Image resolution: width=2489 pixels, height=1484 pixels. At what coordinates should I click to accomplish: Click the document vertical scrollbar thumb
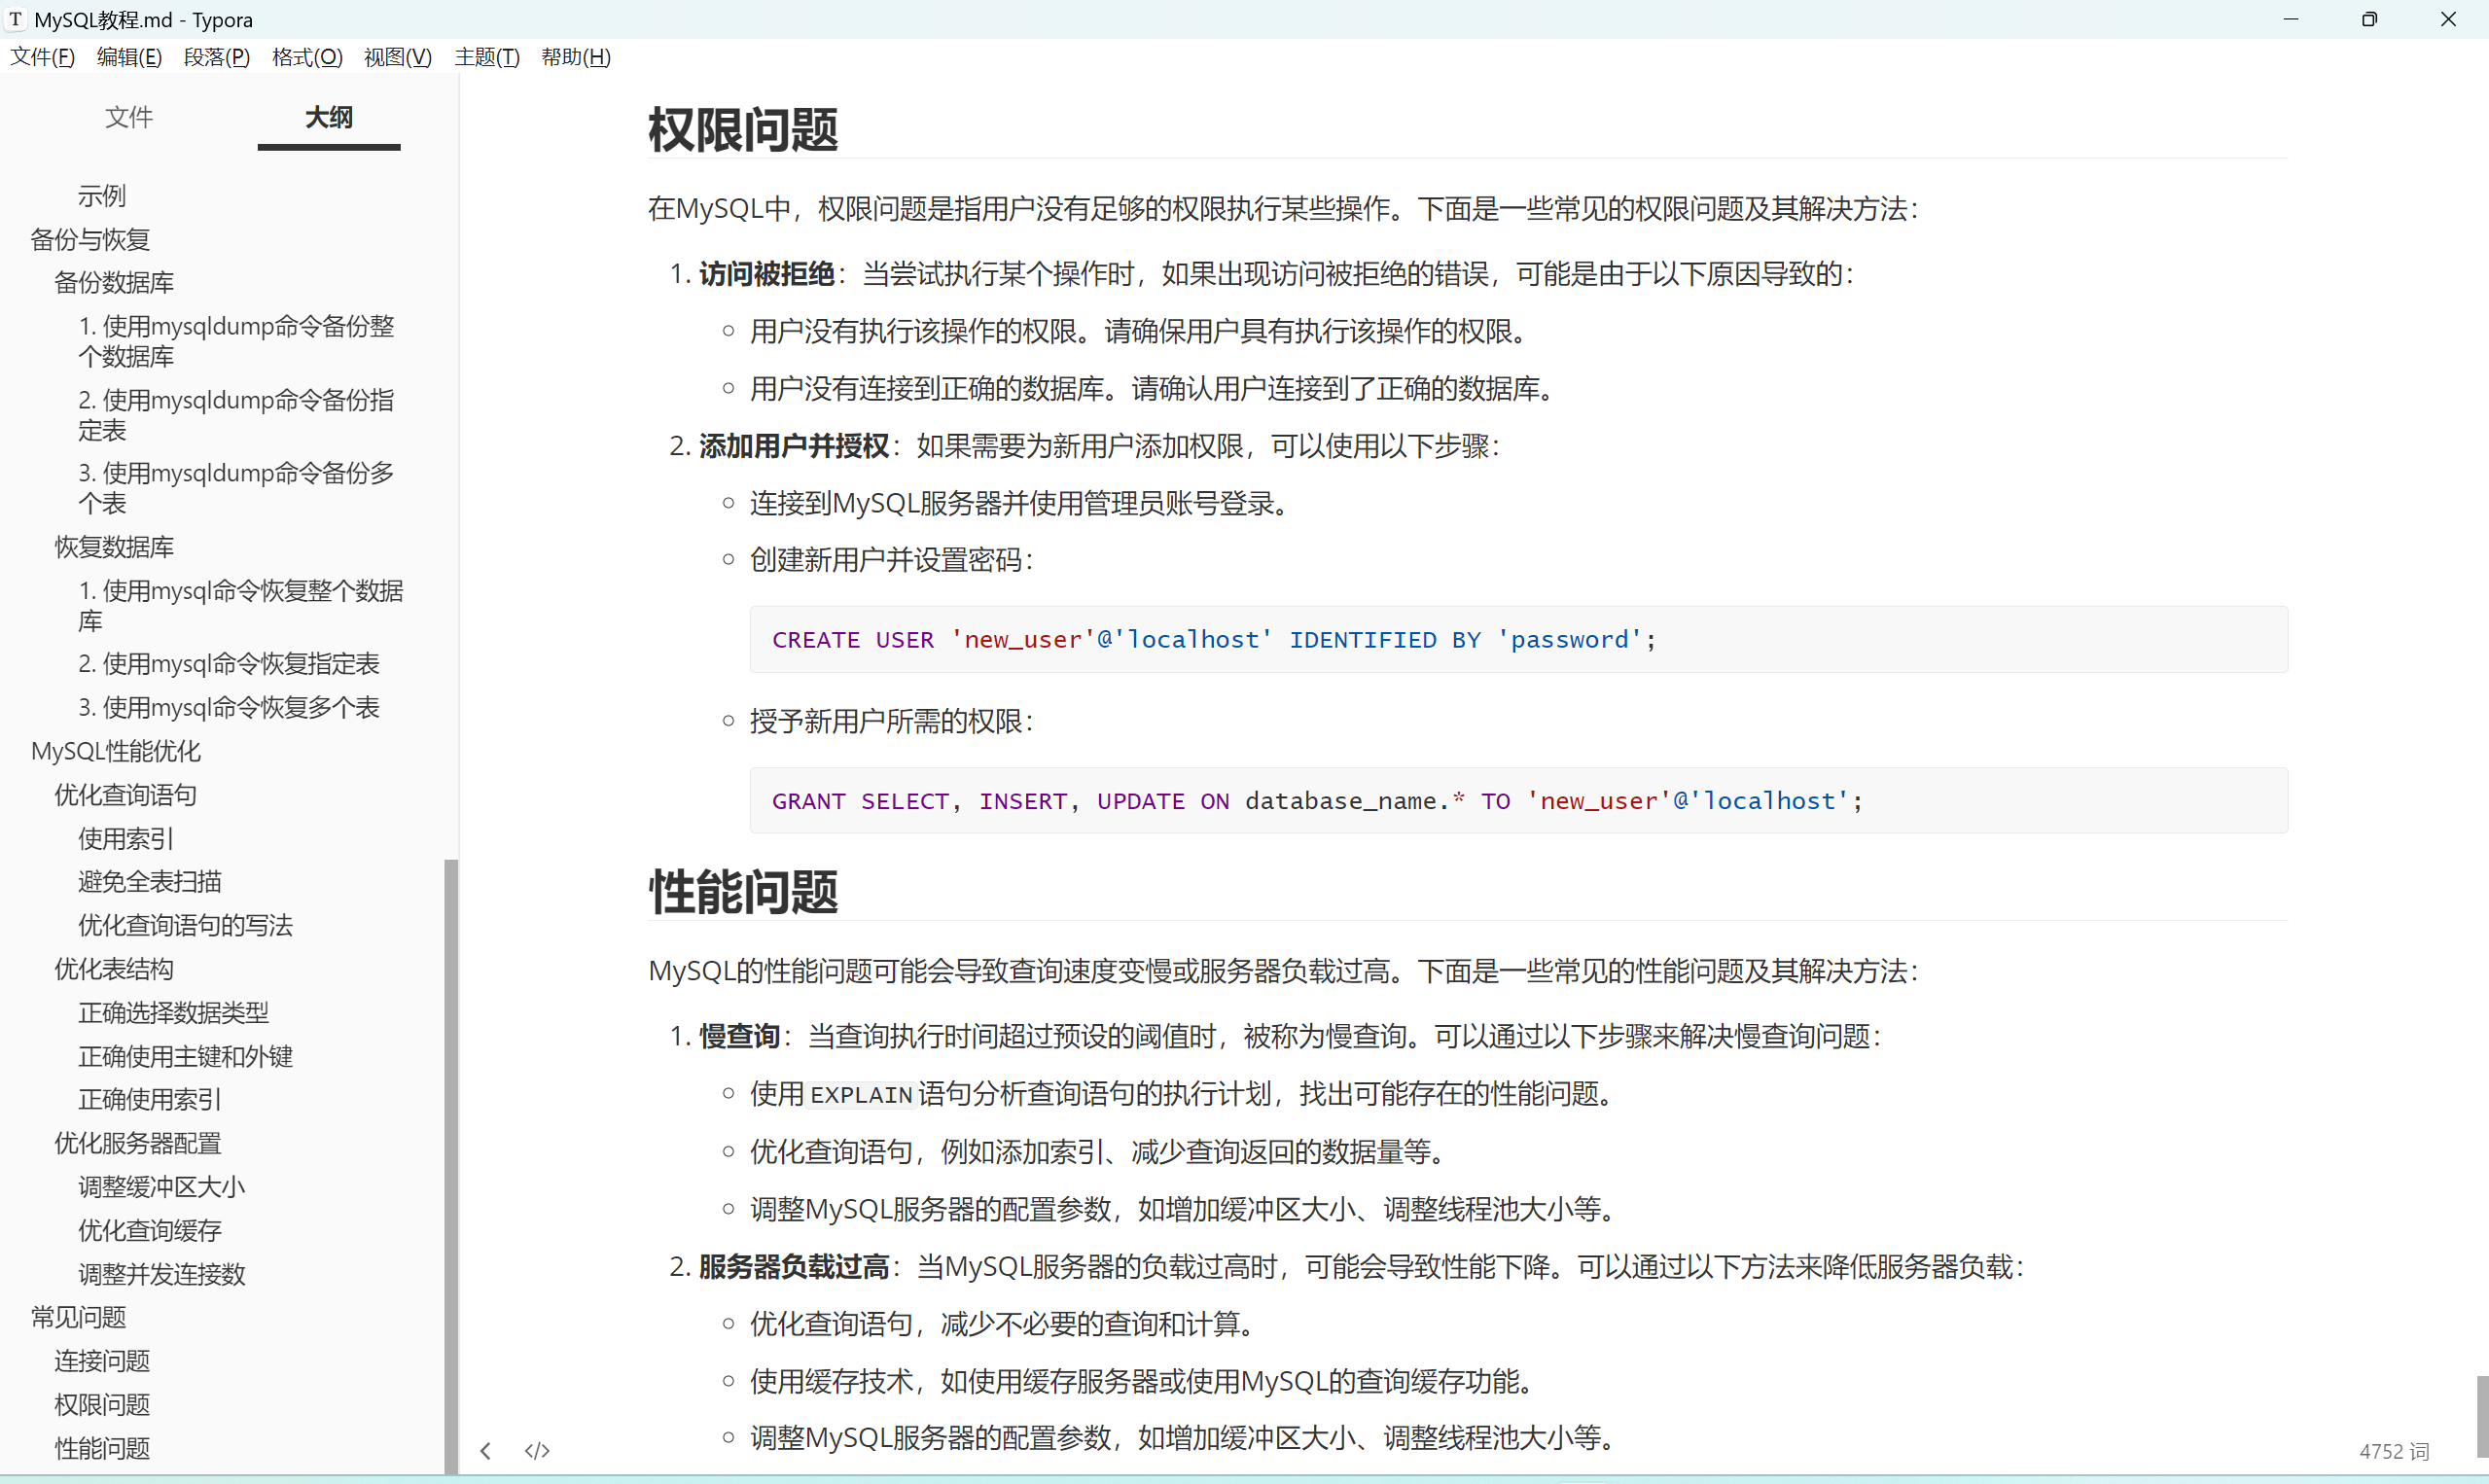(2481, 1415)
